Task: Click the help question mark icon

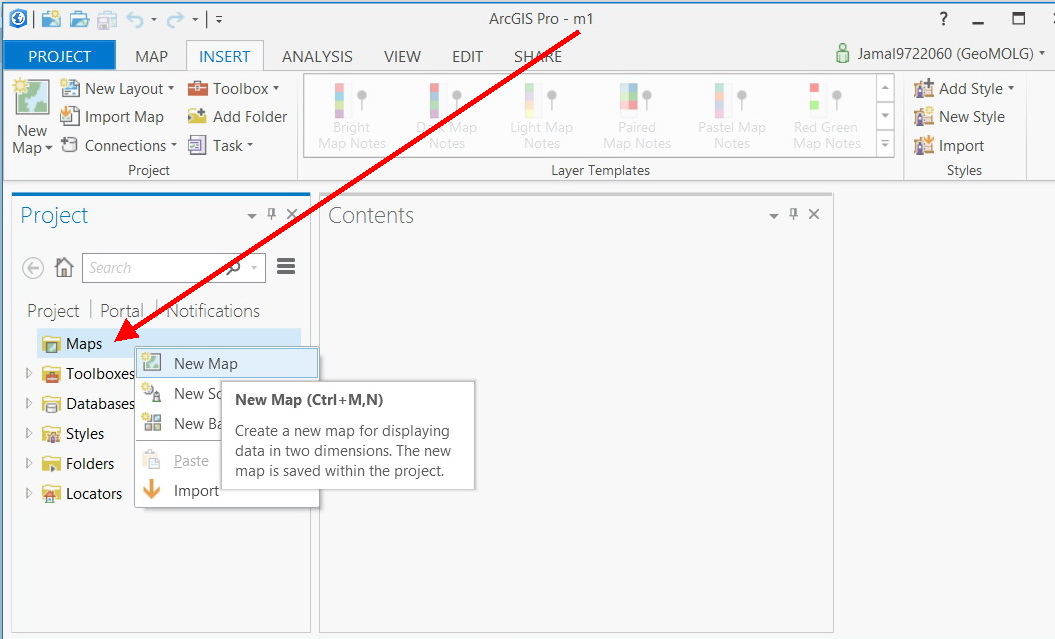Action: pos(943,19)
